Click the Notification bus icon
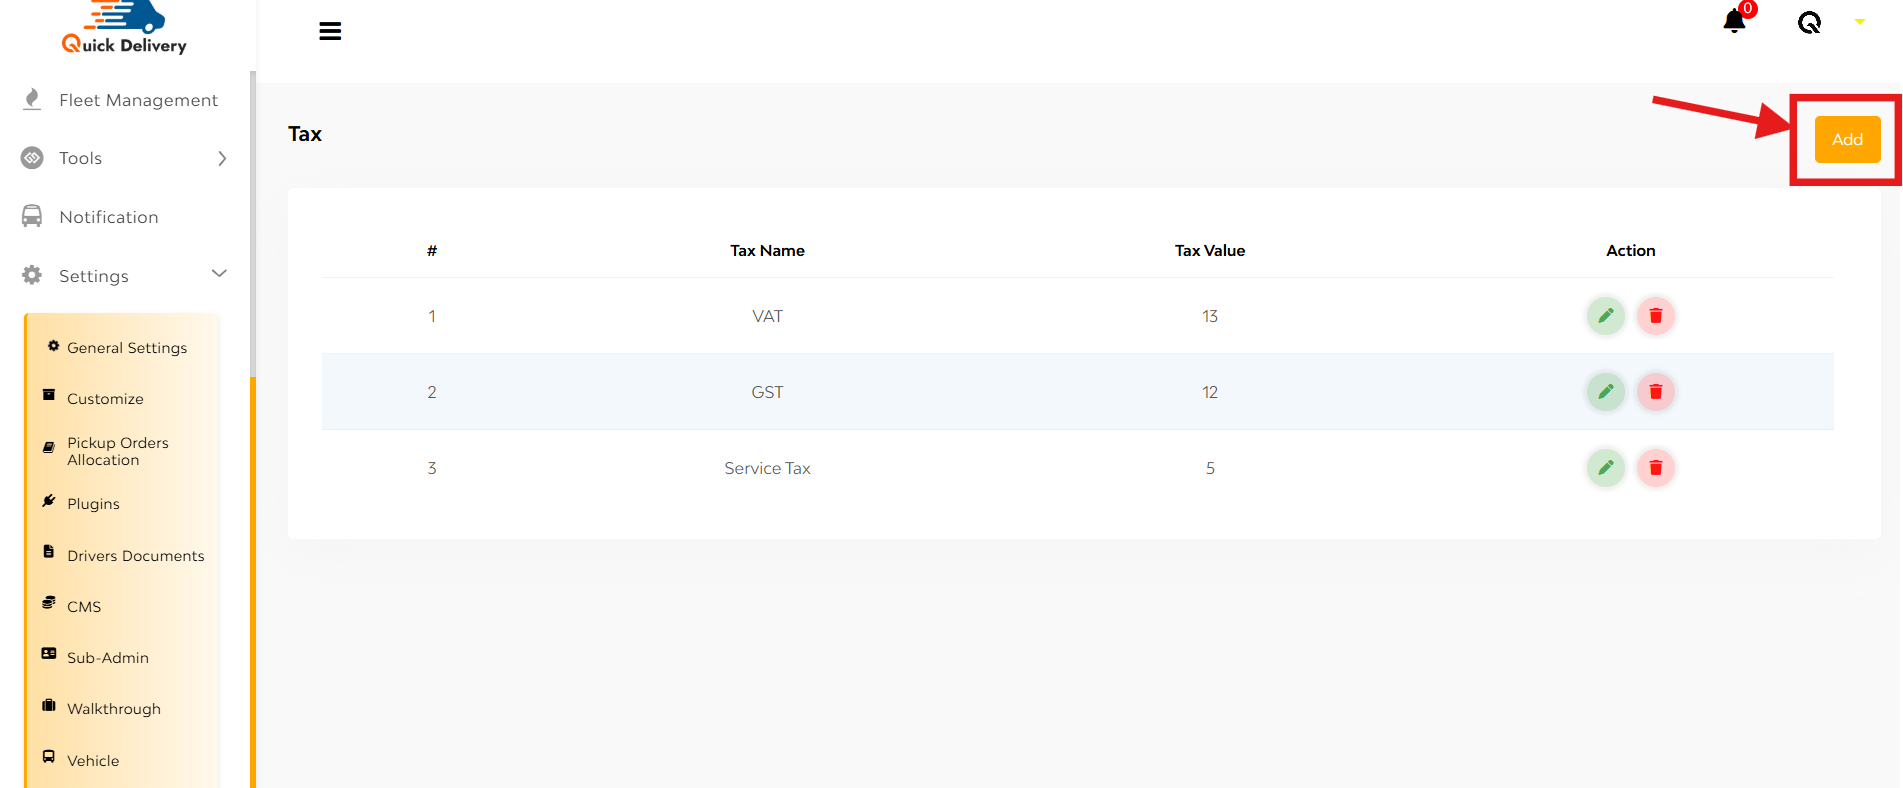This screenshot has width=1903, height=788. pos(32,216)
